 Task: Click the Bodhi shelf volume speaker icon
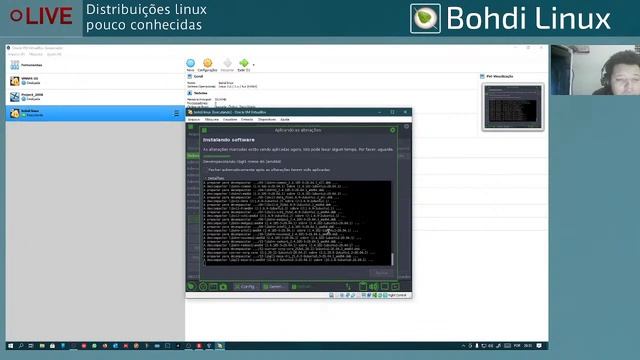pos(373,287)
